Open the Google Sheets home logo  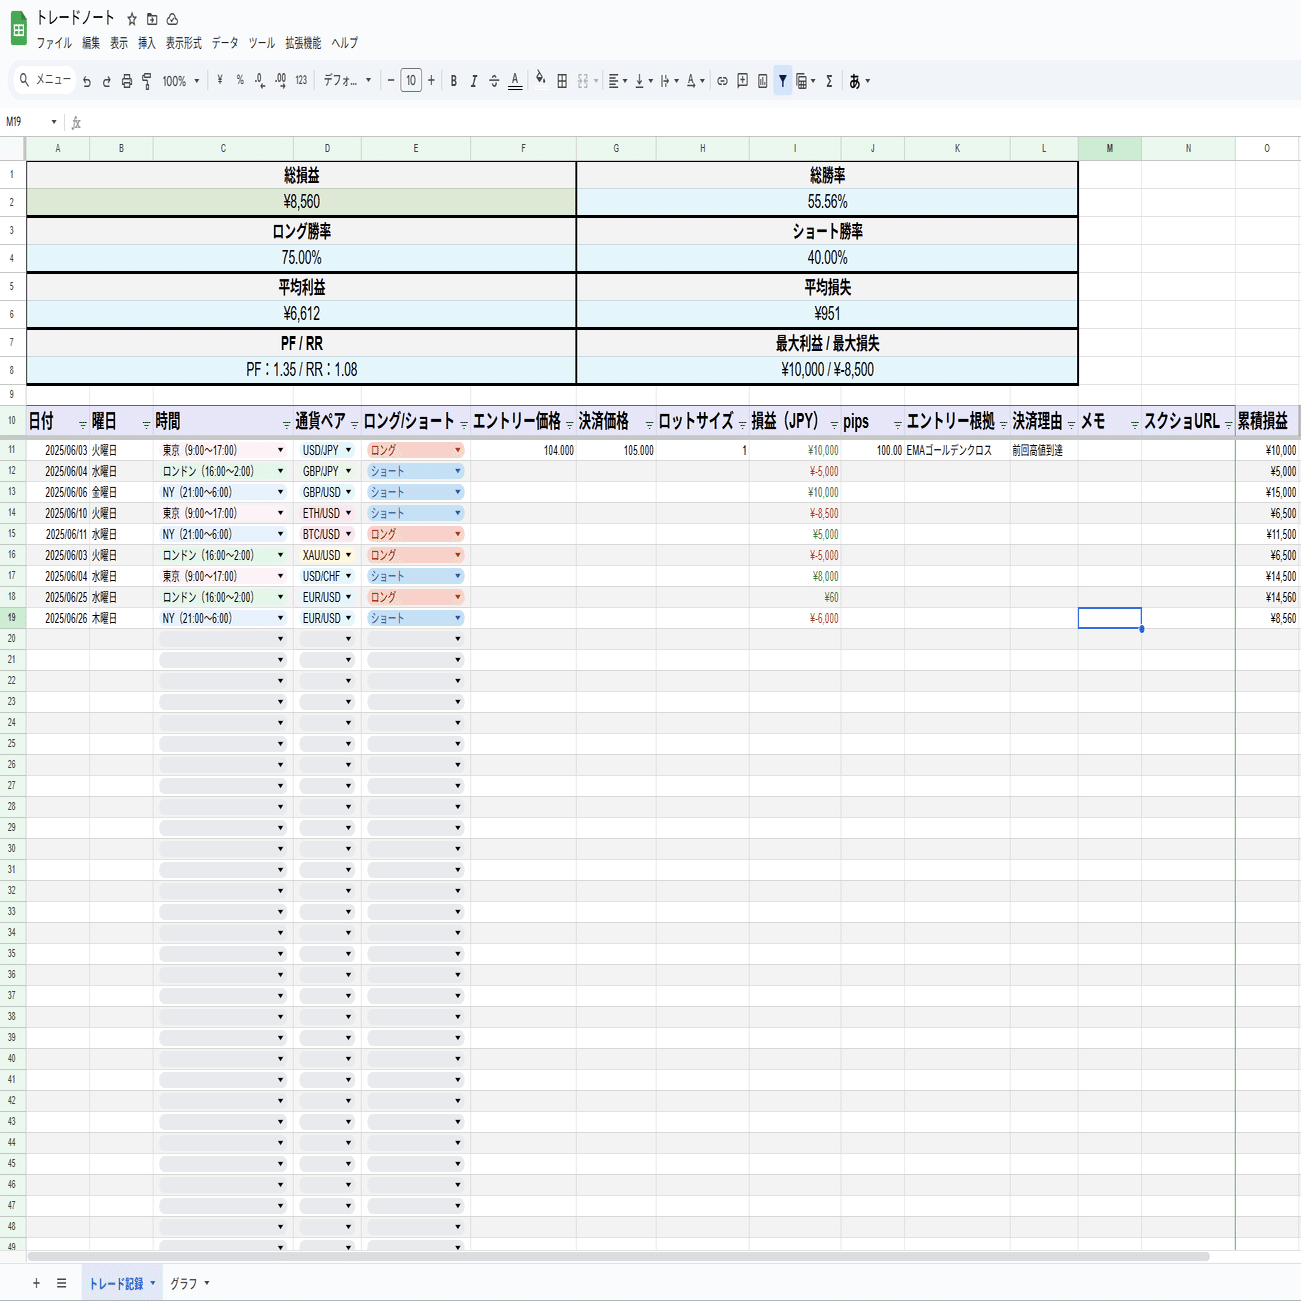(18, 28)
